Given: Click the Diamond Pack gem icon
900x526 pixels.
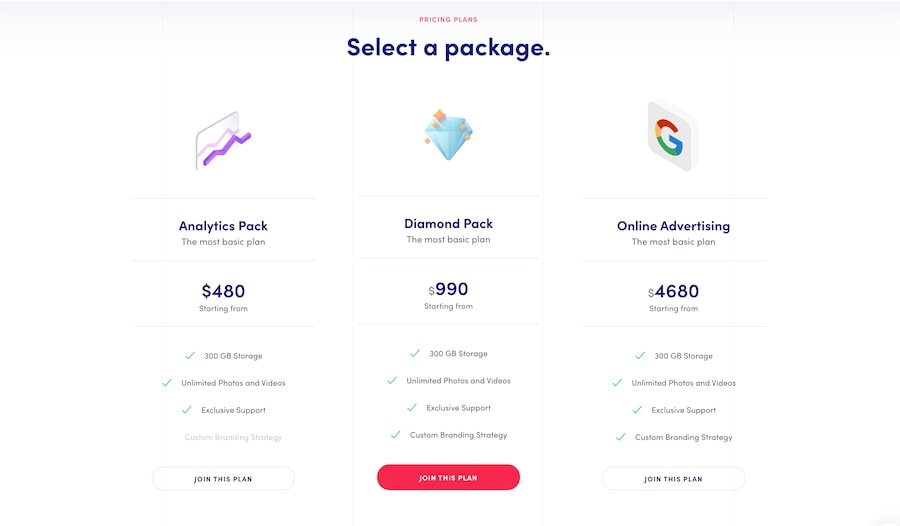Looking at the screenshot, I should [448, 134].
